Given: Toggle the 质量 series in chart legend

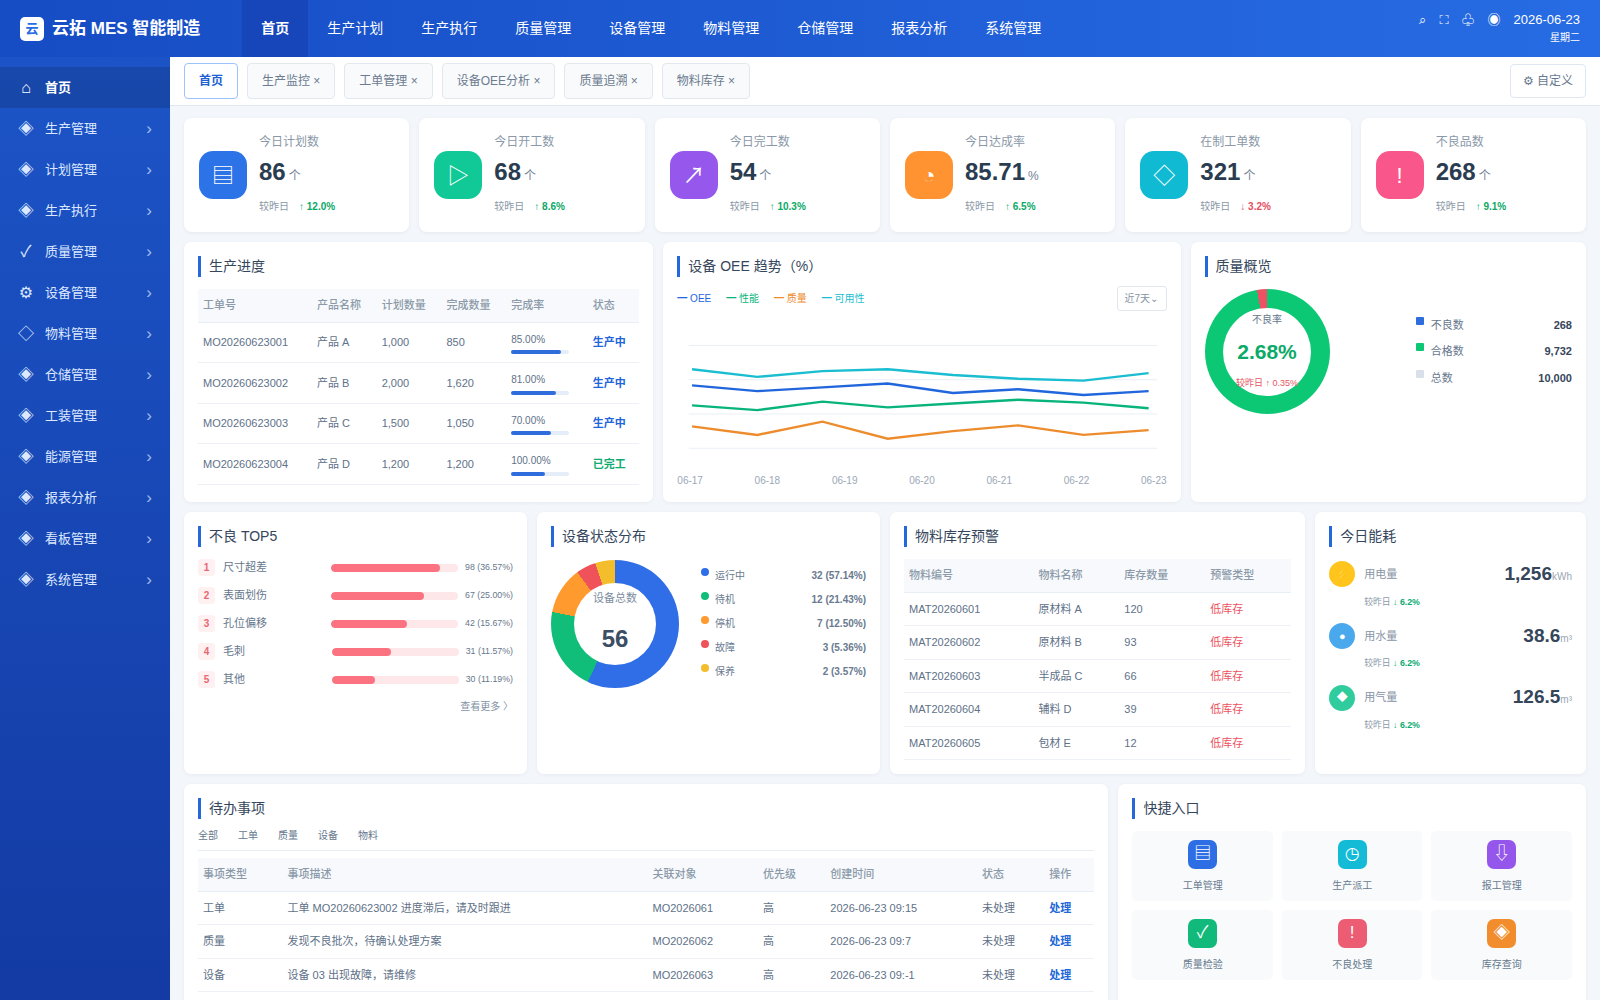Looking at the screenshot, I should click(x=790, y=298).
